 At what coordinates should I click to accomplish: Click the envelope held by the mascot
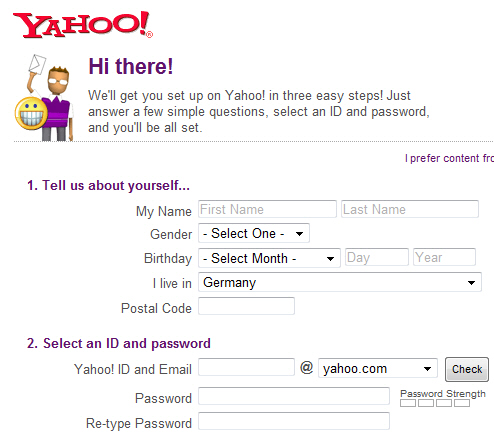(37, 64)
